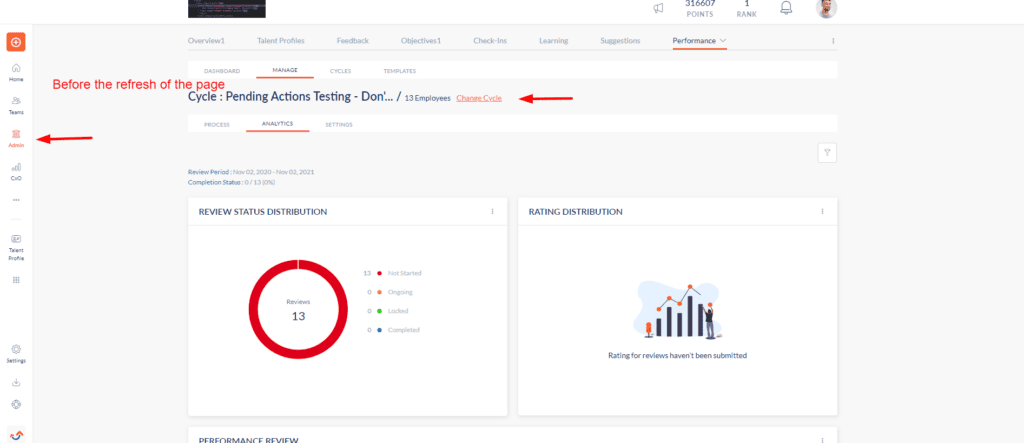This screenshot has width=1024, height=443.
Task: Open Review Status Distribution card options menu
Action: click(x=492, y=212)
